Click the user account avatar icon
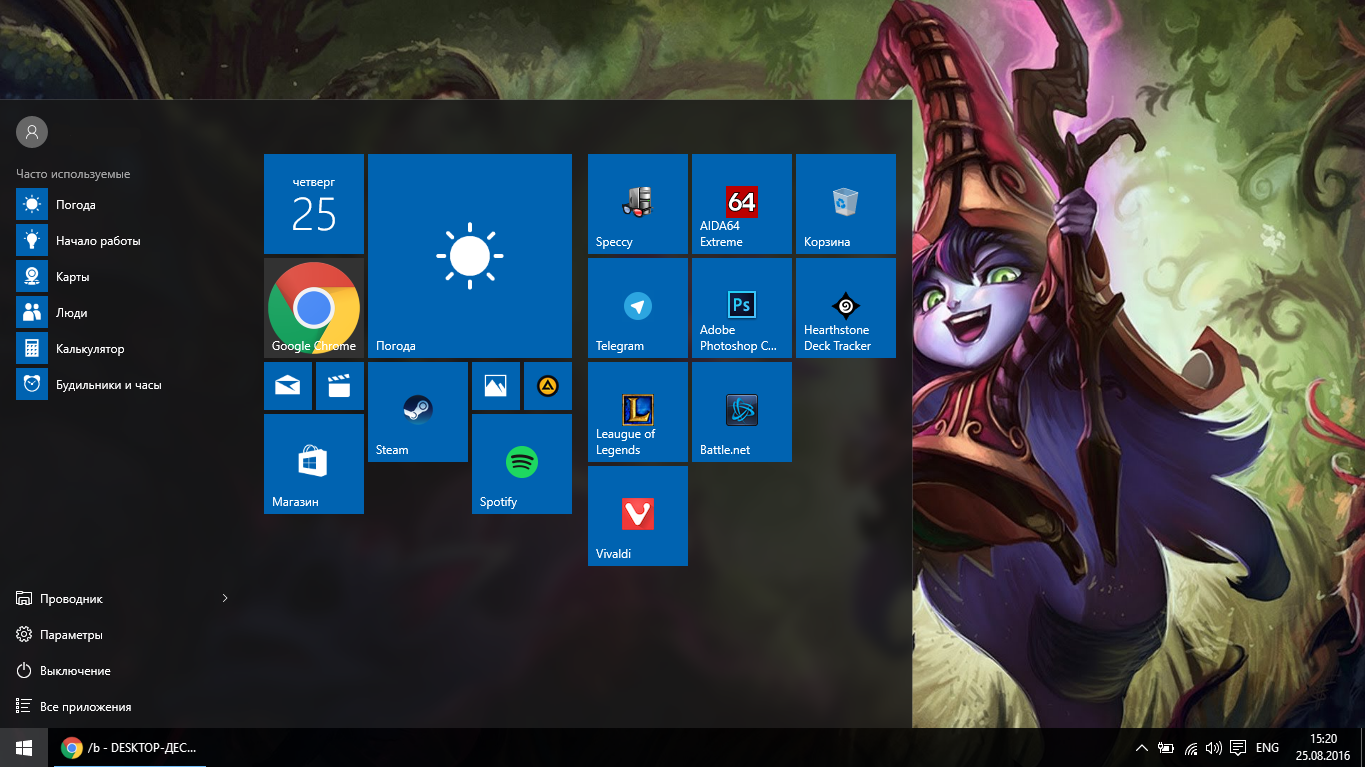 tap(32, 131)
